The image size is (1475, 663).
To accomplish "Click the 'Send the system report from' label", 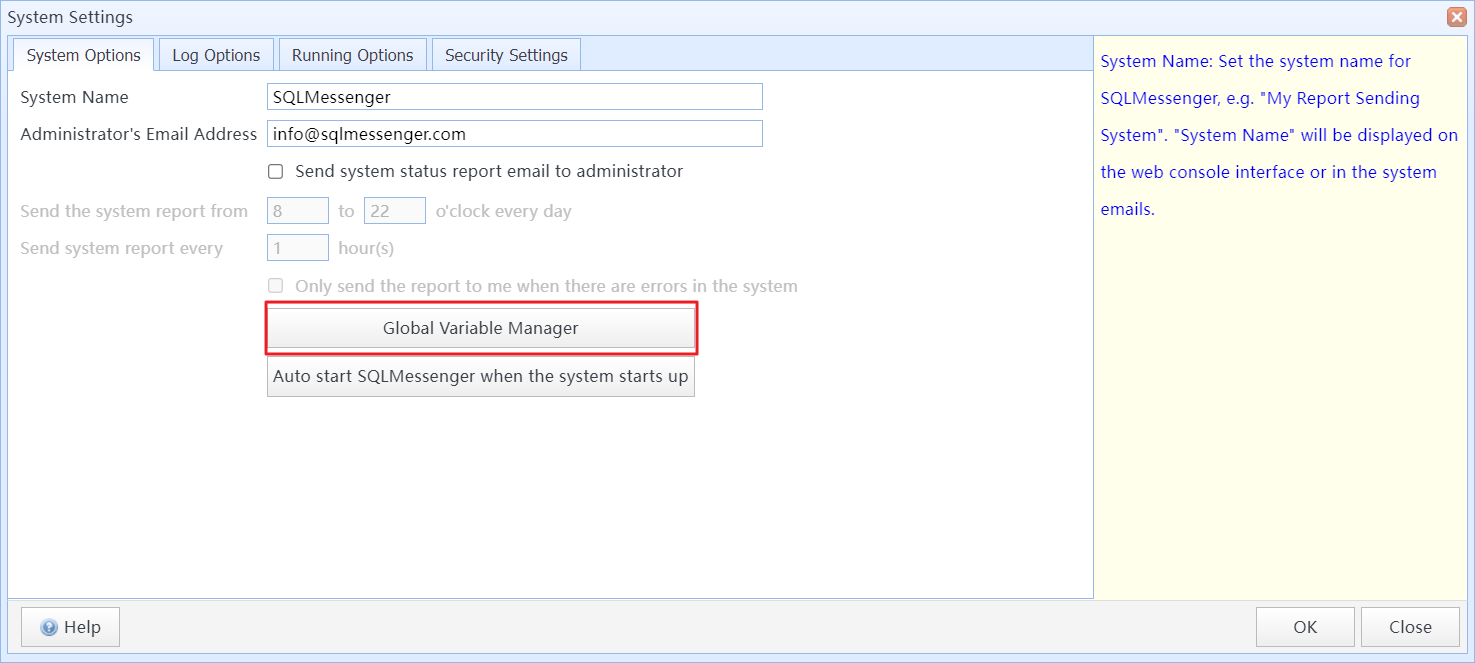I will 134,212.
